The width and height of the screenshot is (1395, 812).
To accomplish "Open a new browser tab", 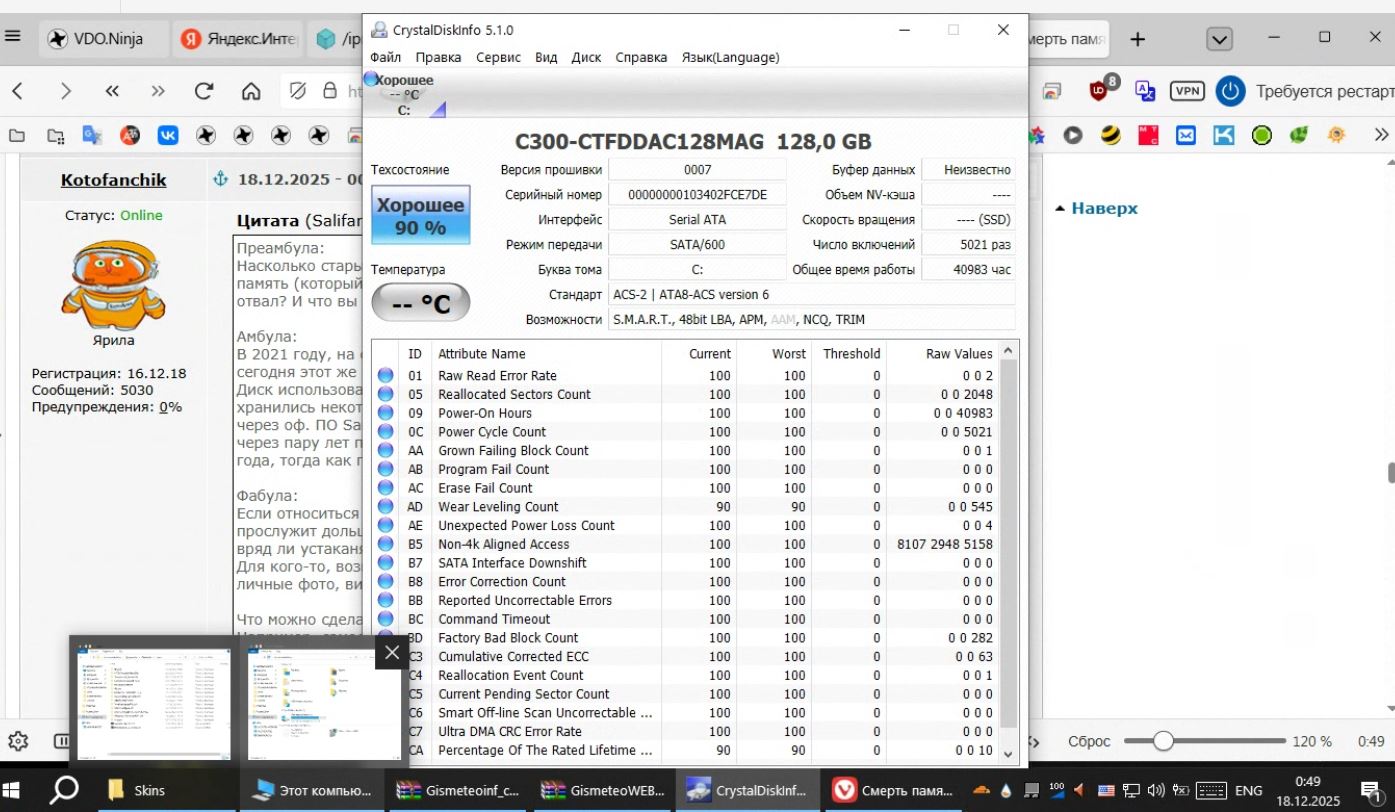I will click(x=1137, y=39).
